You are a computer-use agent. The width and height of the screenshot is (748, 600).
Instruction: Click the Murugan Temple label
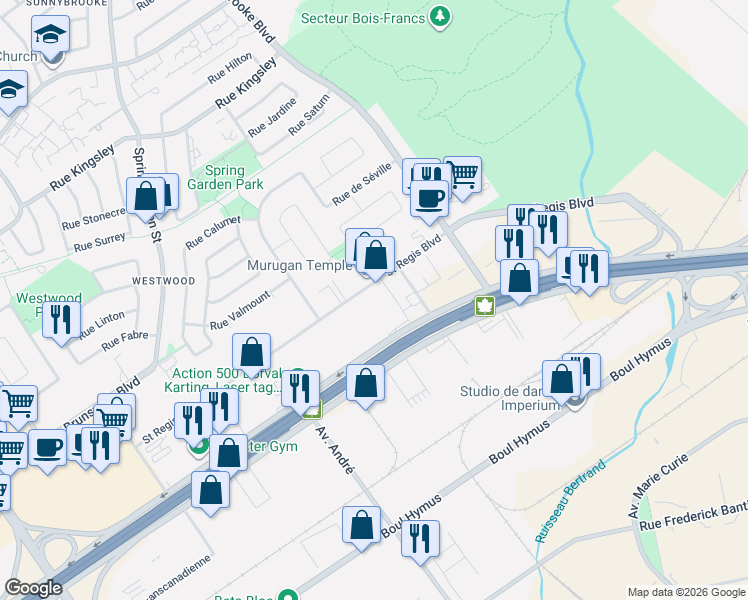300,265
